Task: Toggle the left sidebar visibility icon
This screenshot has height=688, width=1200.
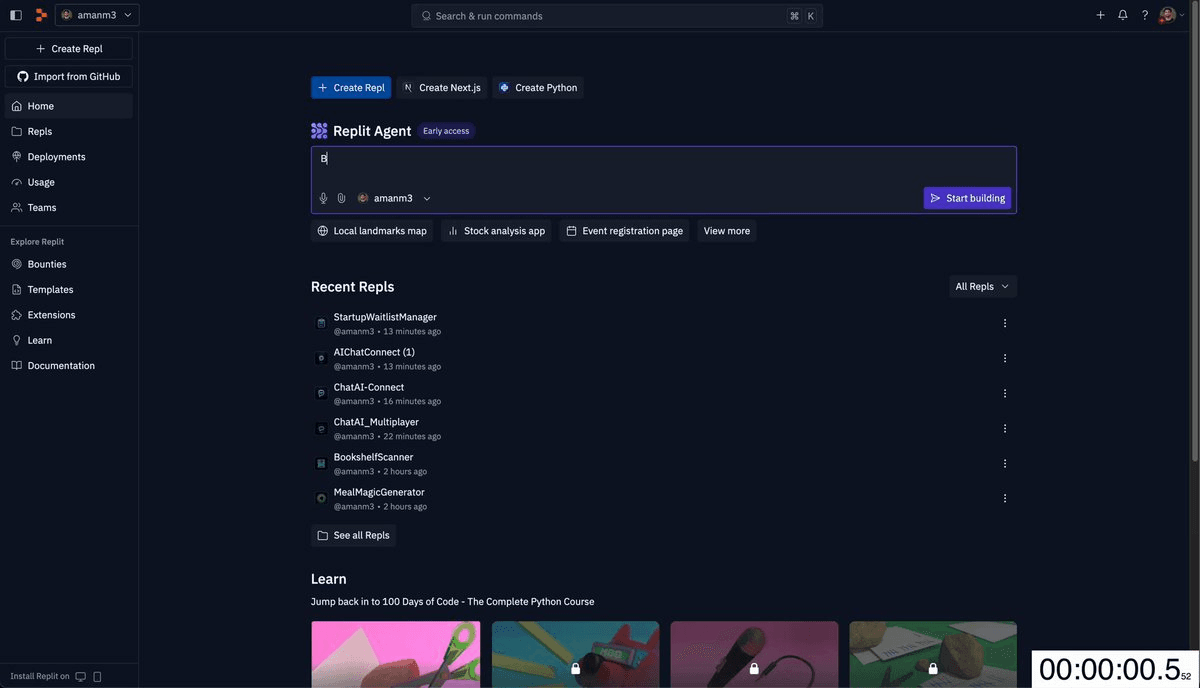Action: (x=14, y=14)
